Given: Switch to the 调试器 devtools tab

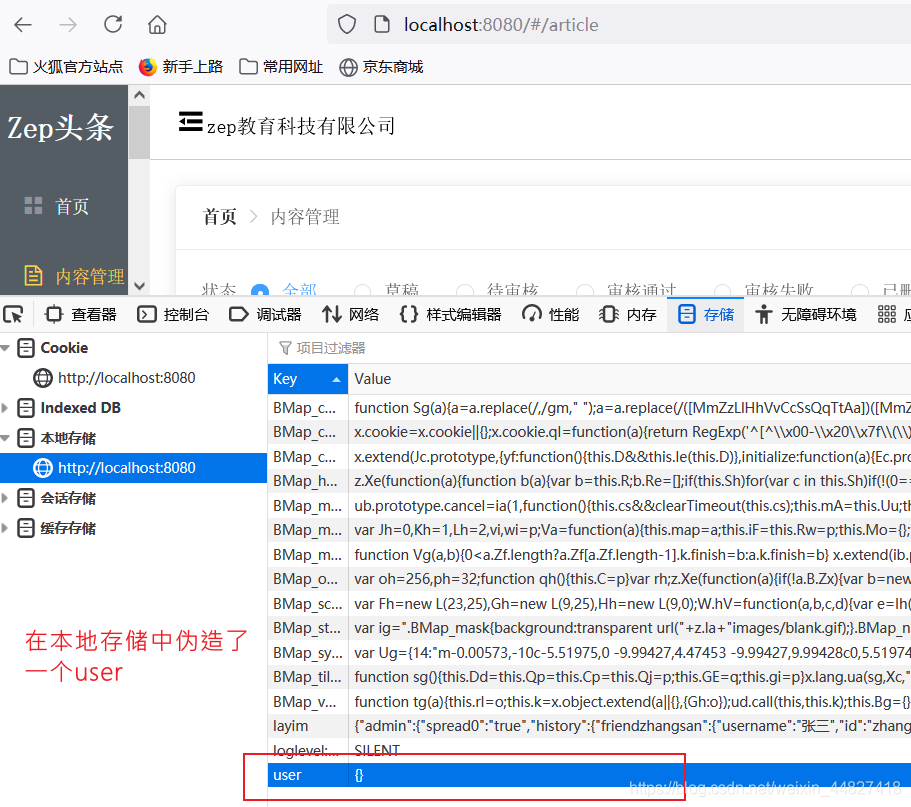Looking at the screenshot, I should point(265,314).
